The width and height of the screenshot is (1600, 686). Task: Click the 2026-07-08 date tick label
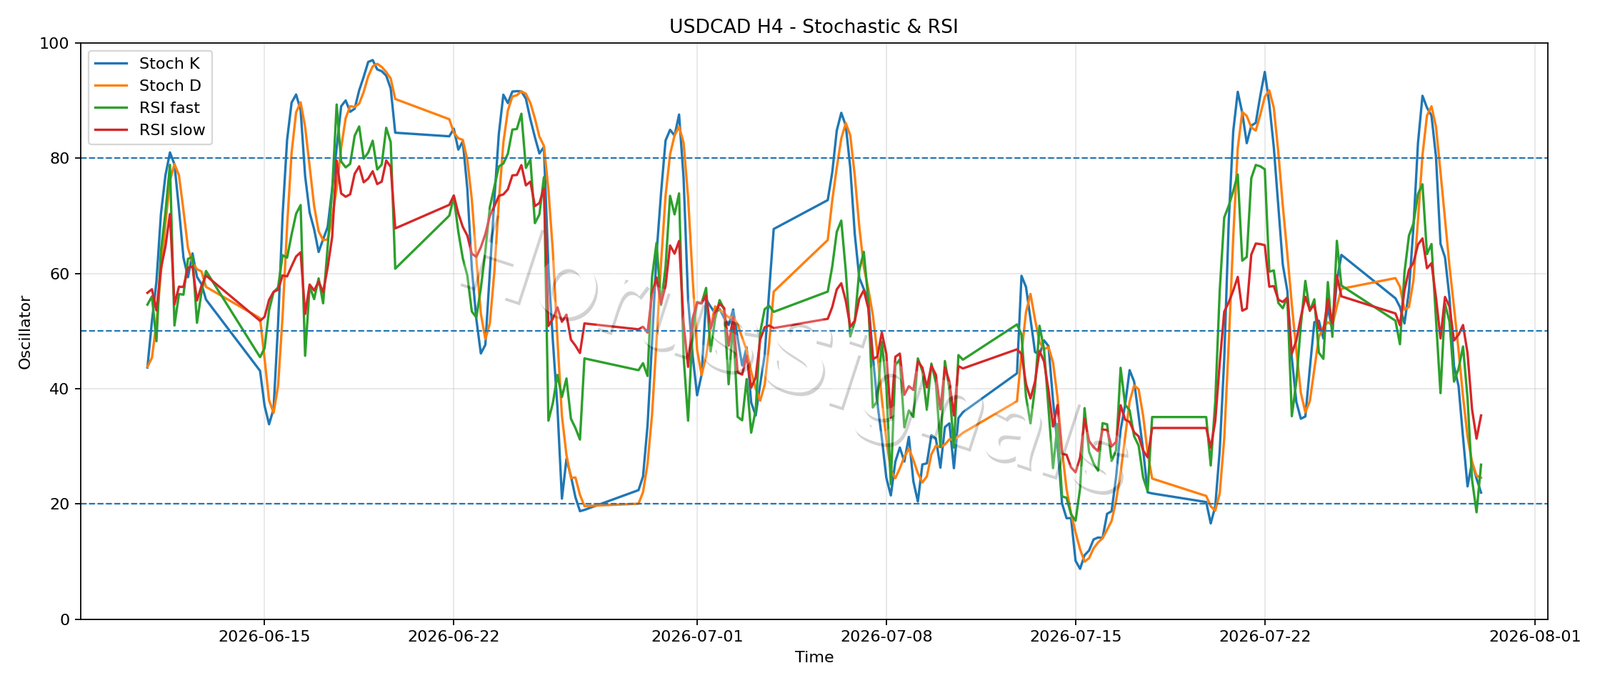click(x=886, y=635)
